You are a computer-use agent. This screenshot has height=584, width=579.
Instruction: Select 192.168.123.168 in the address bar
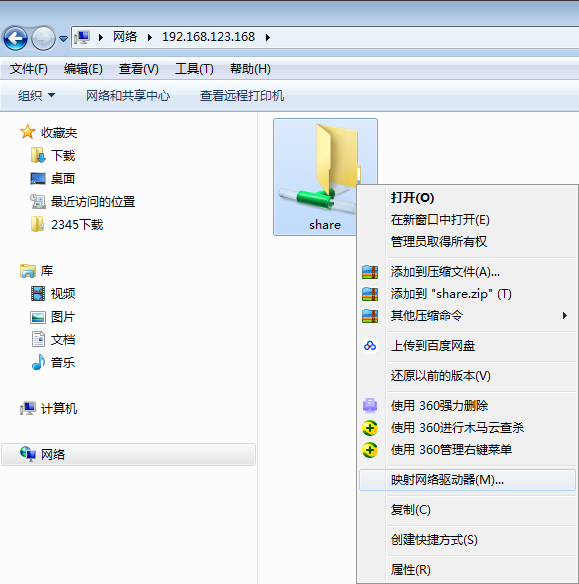pyautogui.click(x=209, y=37)
